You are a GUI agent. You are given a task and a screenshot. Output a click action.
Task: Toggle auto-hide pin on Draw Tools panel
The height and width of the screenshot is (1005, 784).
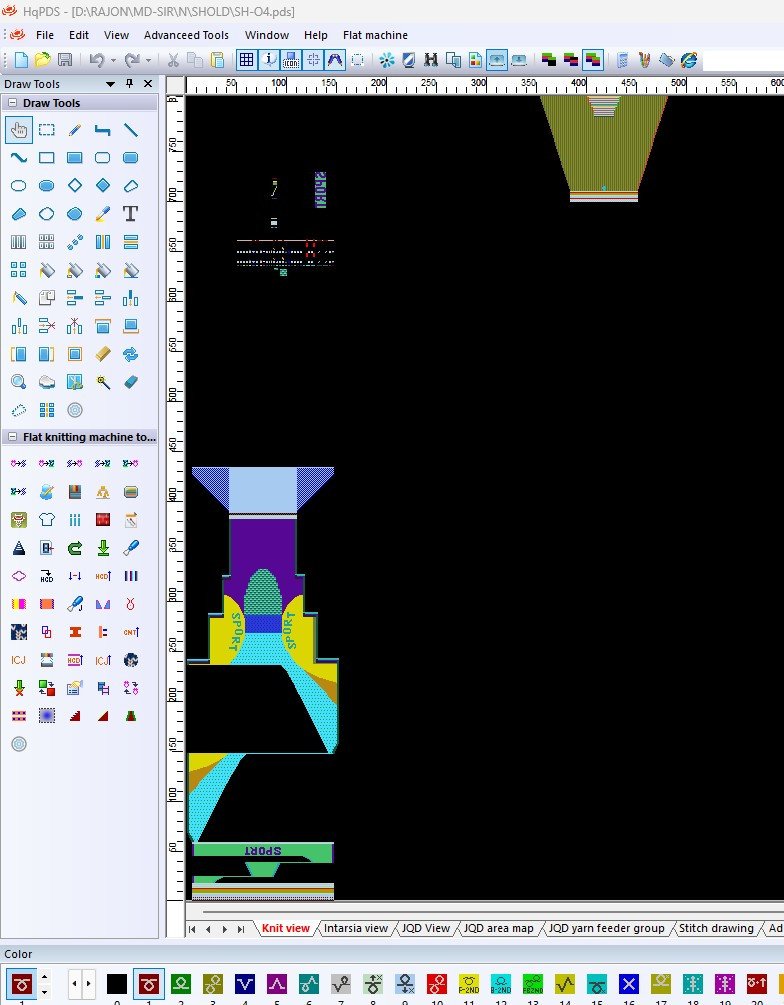129,84
